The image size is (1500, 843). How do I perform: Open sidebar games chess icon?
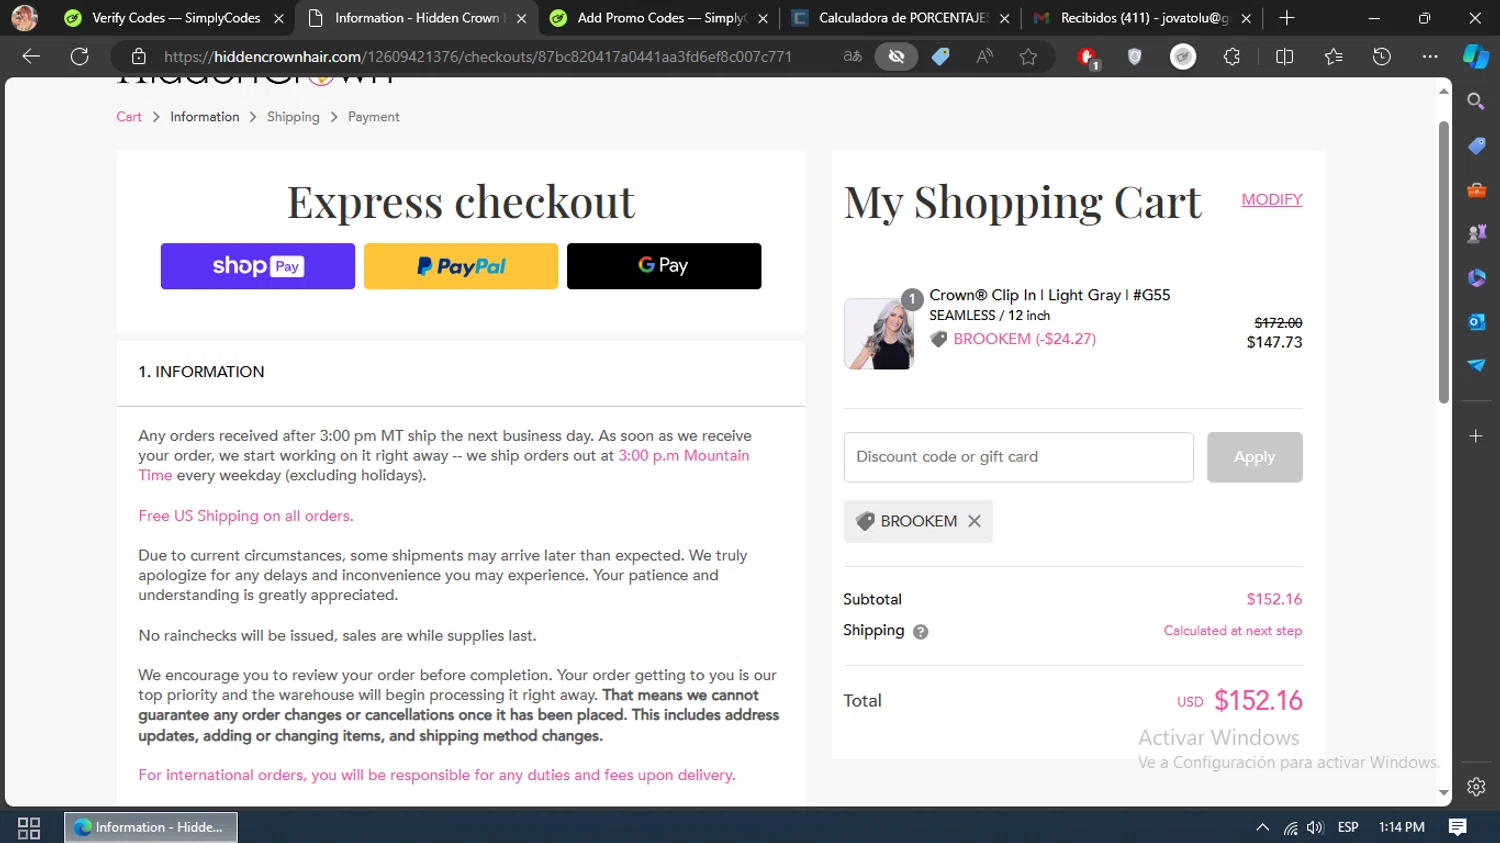pyautogui.click(x=1476, y=233)
